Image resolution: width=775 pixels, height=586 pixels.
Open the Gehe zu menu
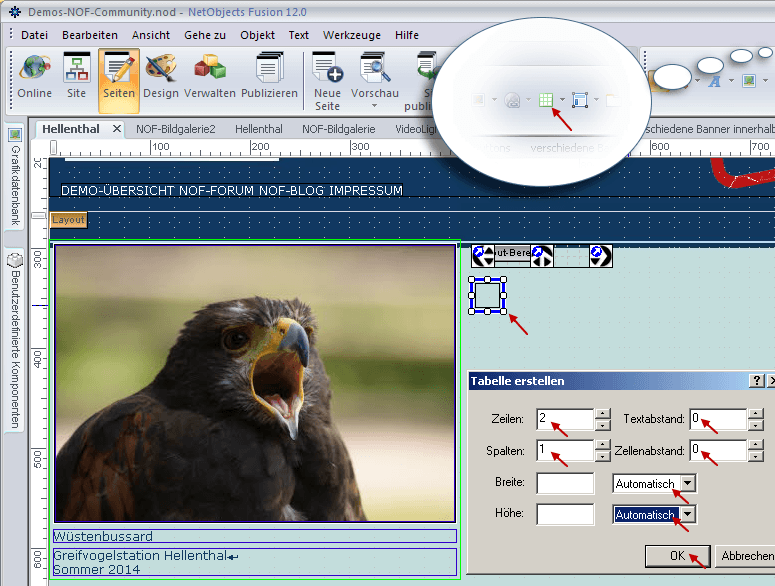205,35
